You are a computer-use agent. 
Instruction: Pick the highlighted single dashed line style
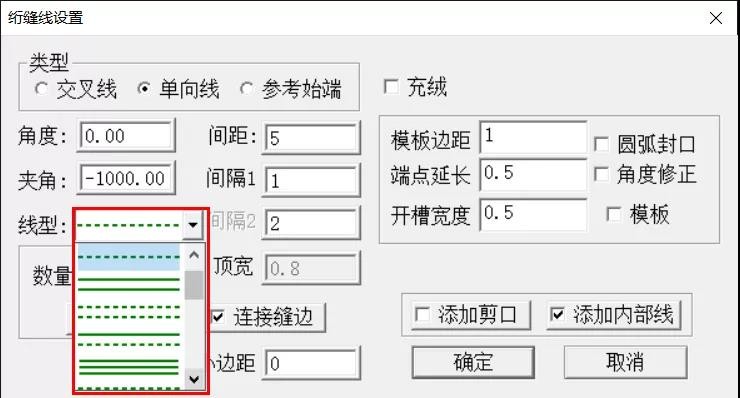[129, 257]
